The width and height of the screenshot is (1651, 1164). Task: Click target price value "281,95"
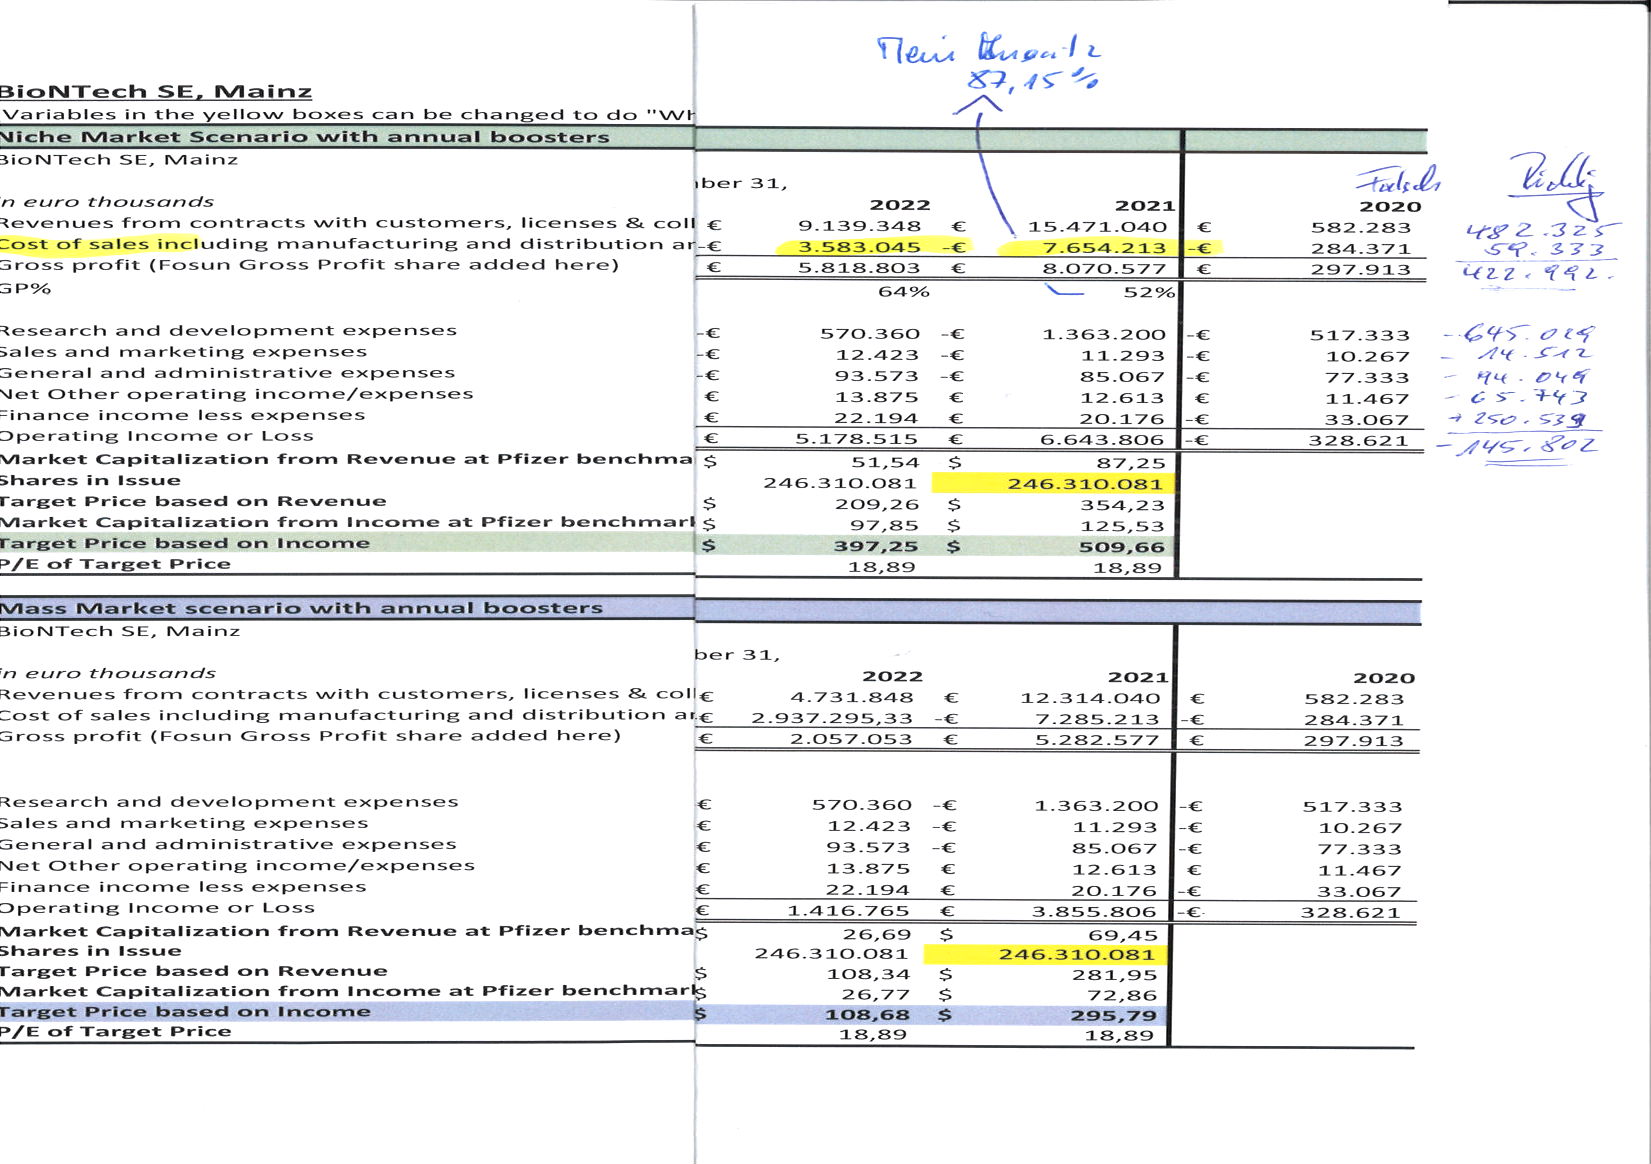[x=1115, y=975]
